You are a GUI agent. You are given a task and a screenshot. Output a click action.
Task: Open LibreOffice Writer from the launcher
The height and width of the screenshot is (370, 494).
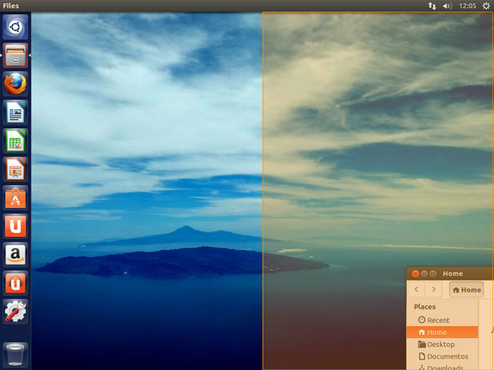pos(15,112)
